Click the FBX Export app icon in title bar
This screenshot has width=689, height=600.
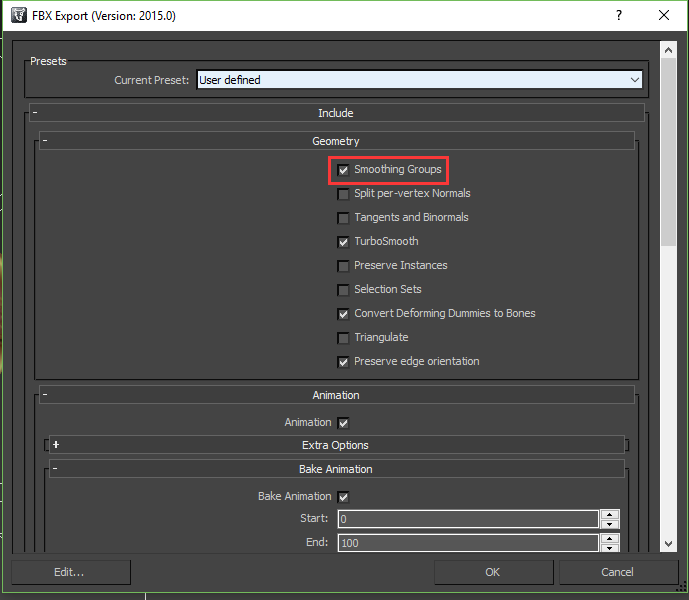click(19, 15)
